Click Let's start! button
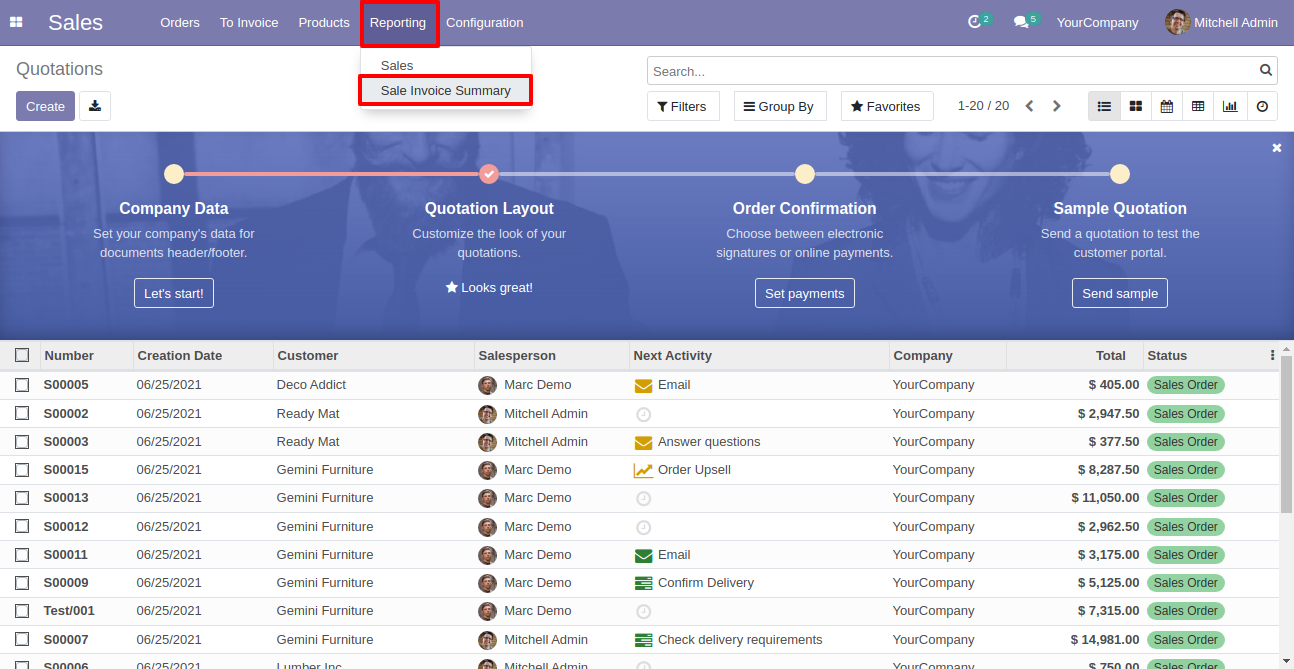 pos(174,293)
